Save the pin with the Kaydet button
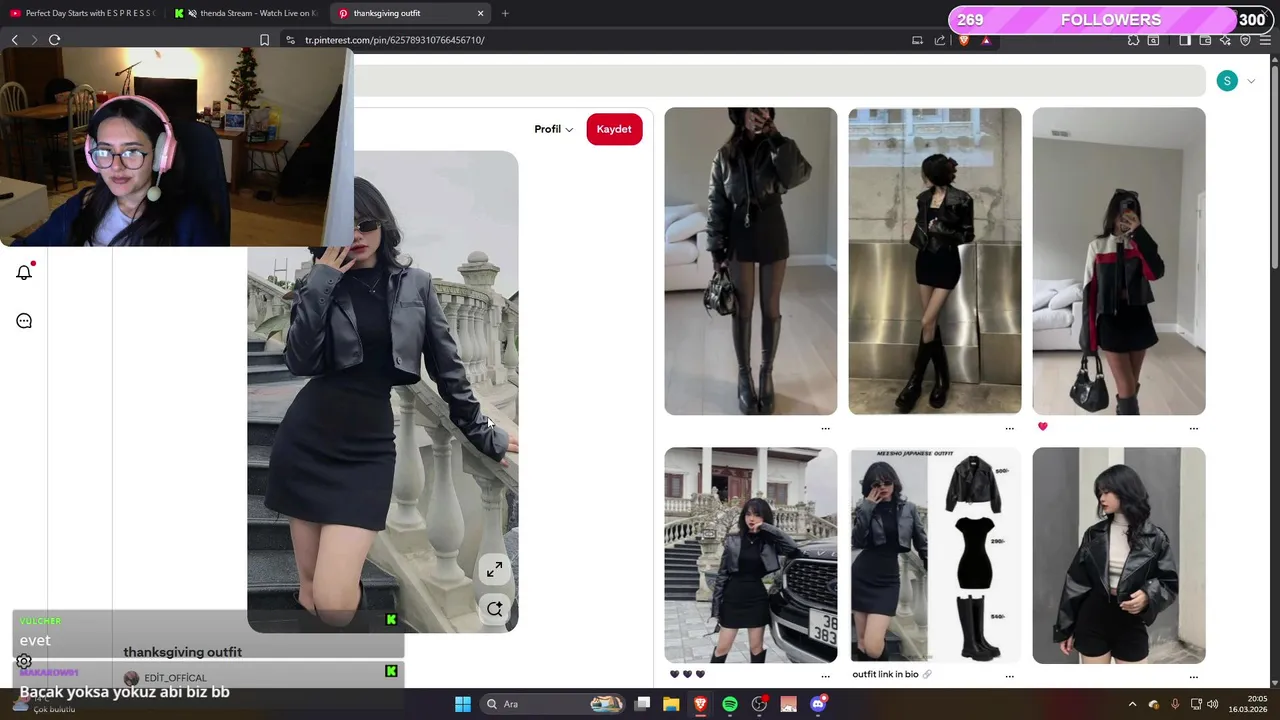Screen dimensions: 1280x720 point(614,129)
